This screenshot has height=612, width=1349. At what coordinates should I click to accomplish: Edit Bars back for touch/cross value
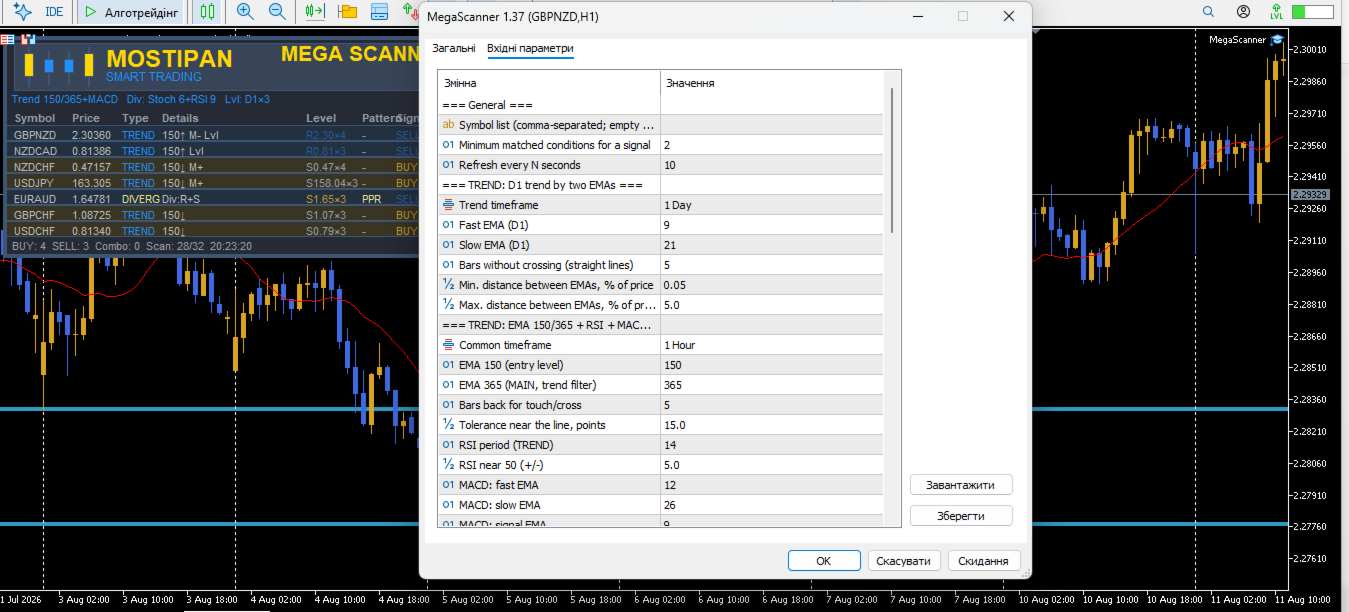(x=771, y=405)
